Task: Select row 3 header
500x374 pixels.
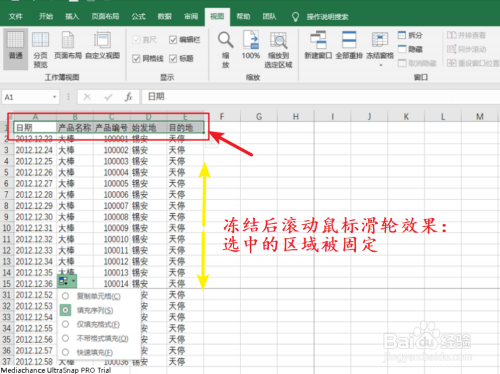Action: click(6, 150)
